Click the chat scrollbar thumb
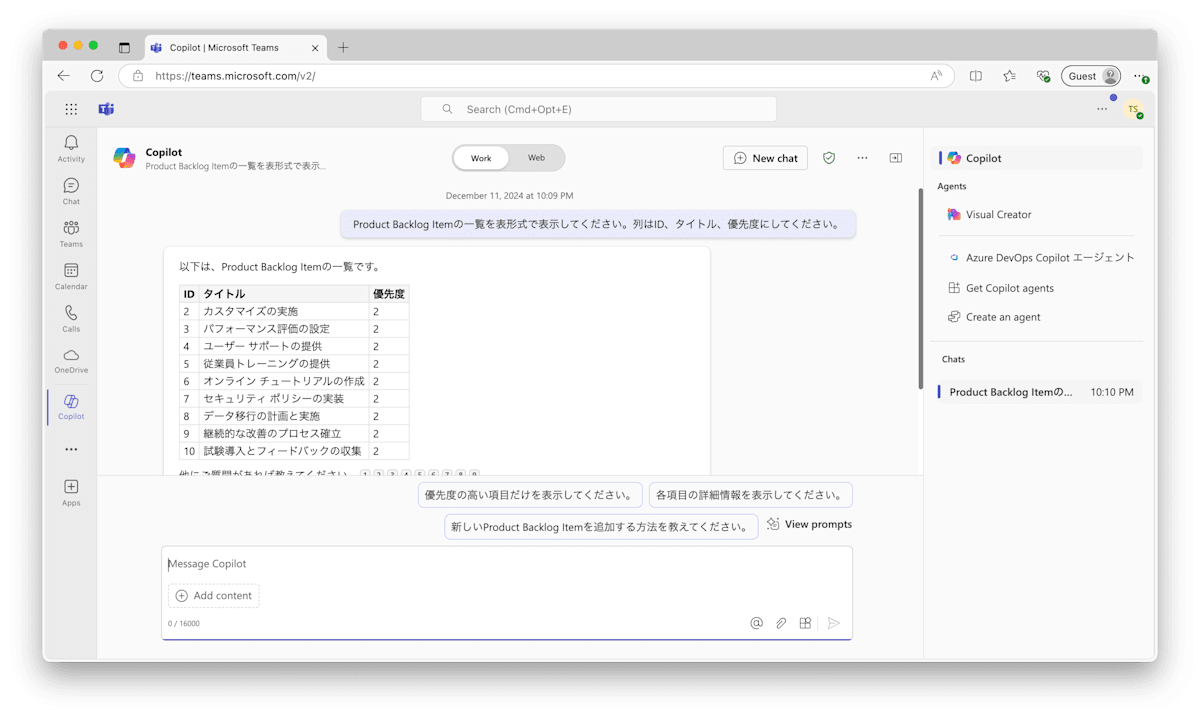1200x718 pixels. point(920,288)
